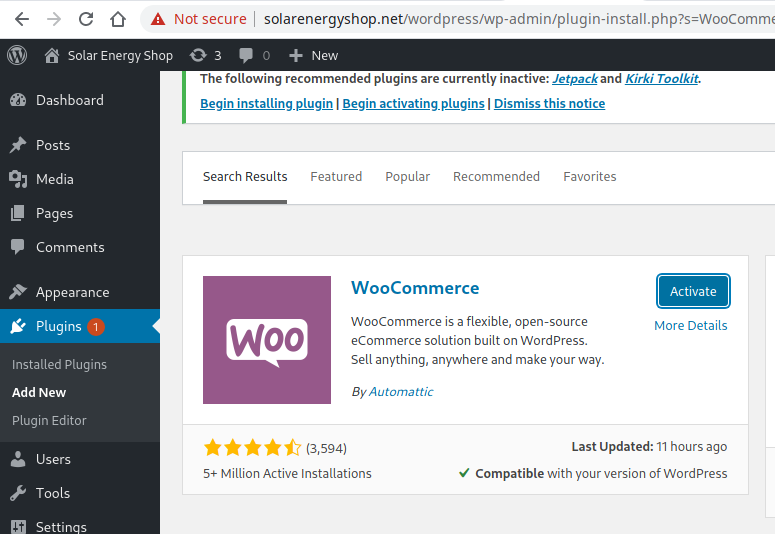
Task: Switch to the Popular tab
Action: click(408, 177)
